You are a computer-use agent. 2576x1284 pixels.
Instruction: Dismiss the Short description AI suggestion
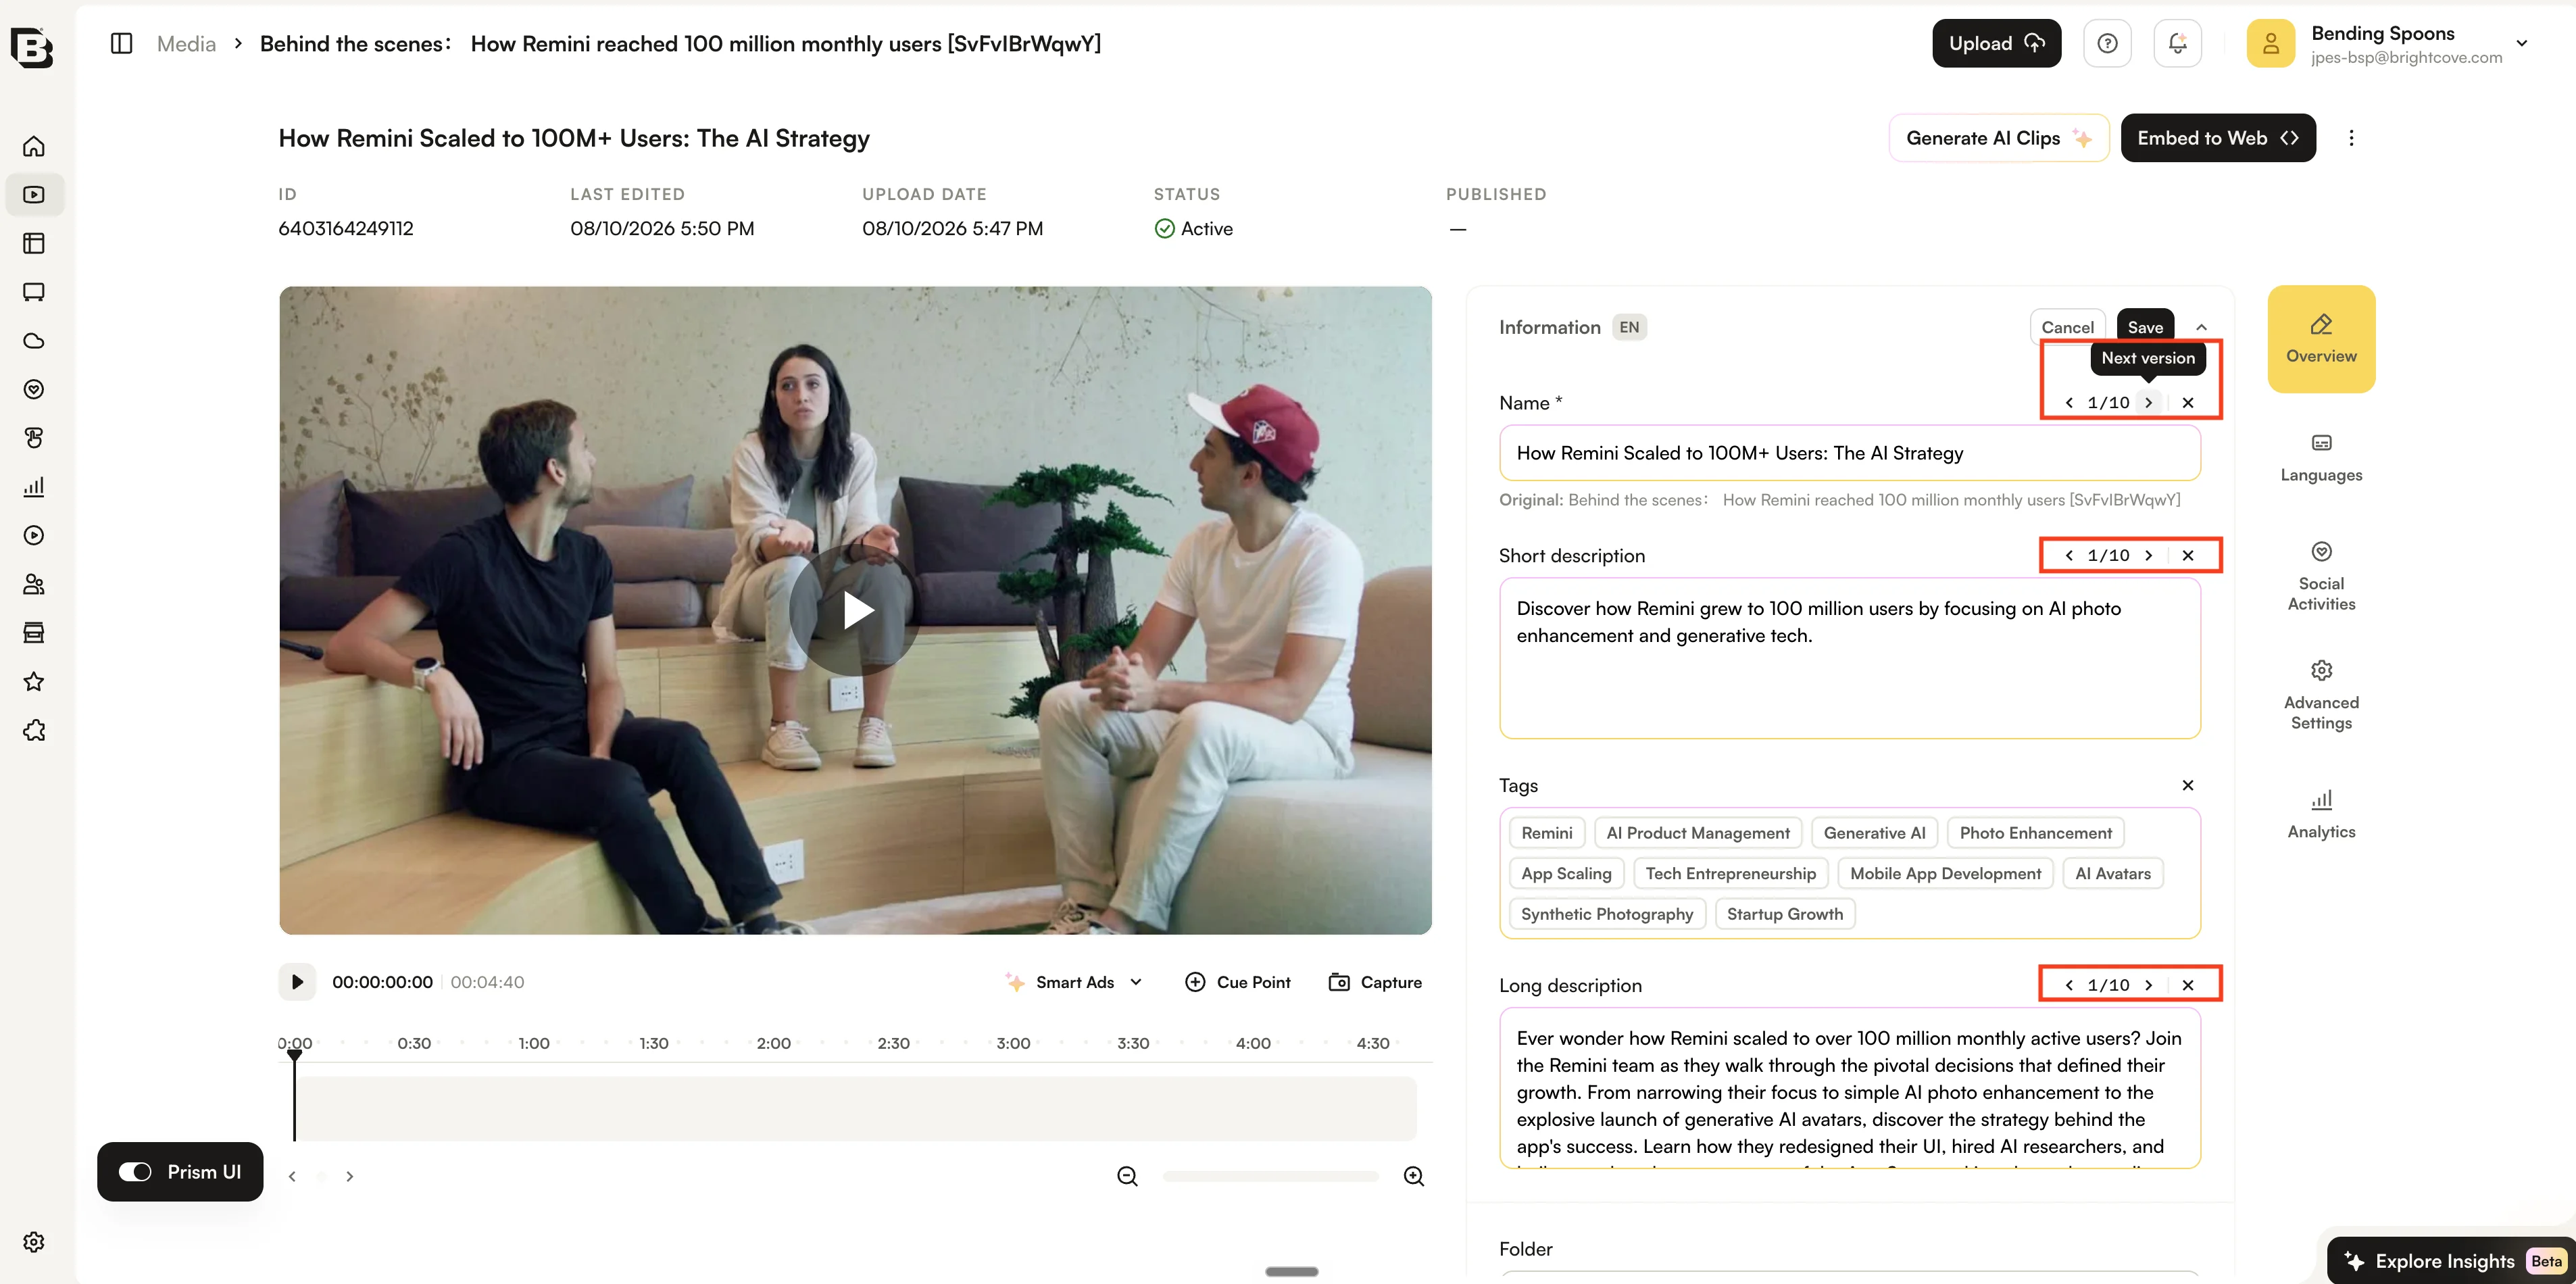[x=2188, y=556]
